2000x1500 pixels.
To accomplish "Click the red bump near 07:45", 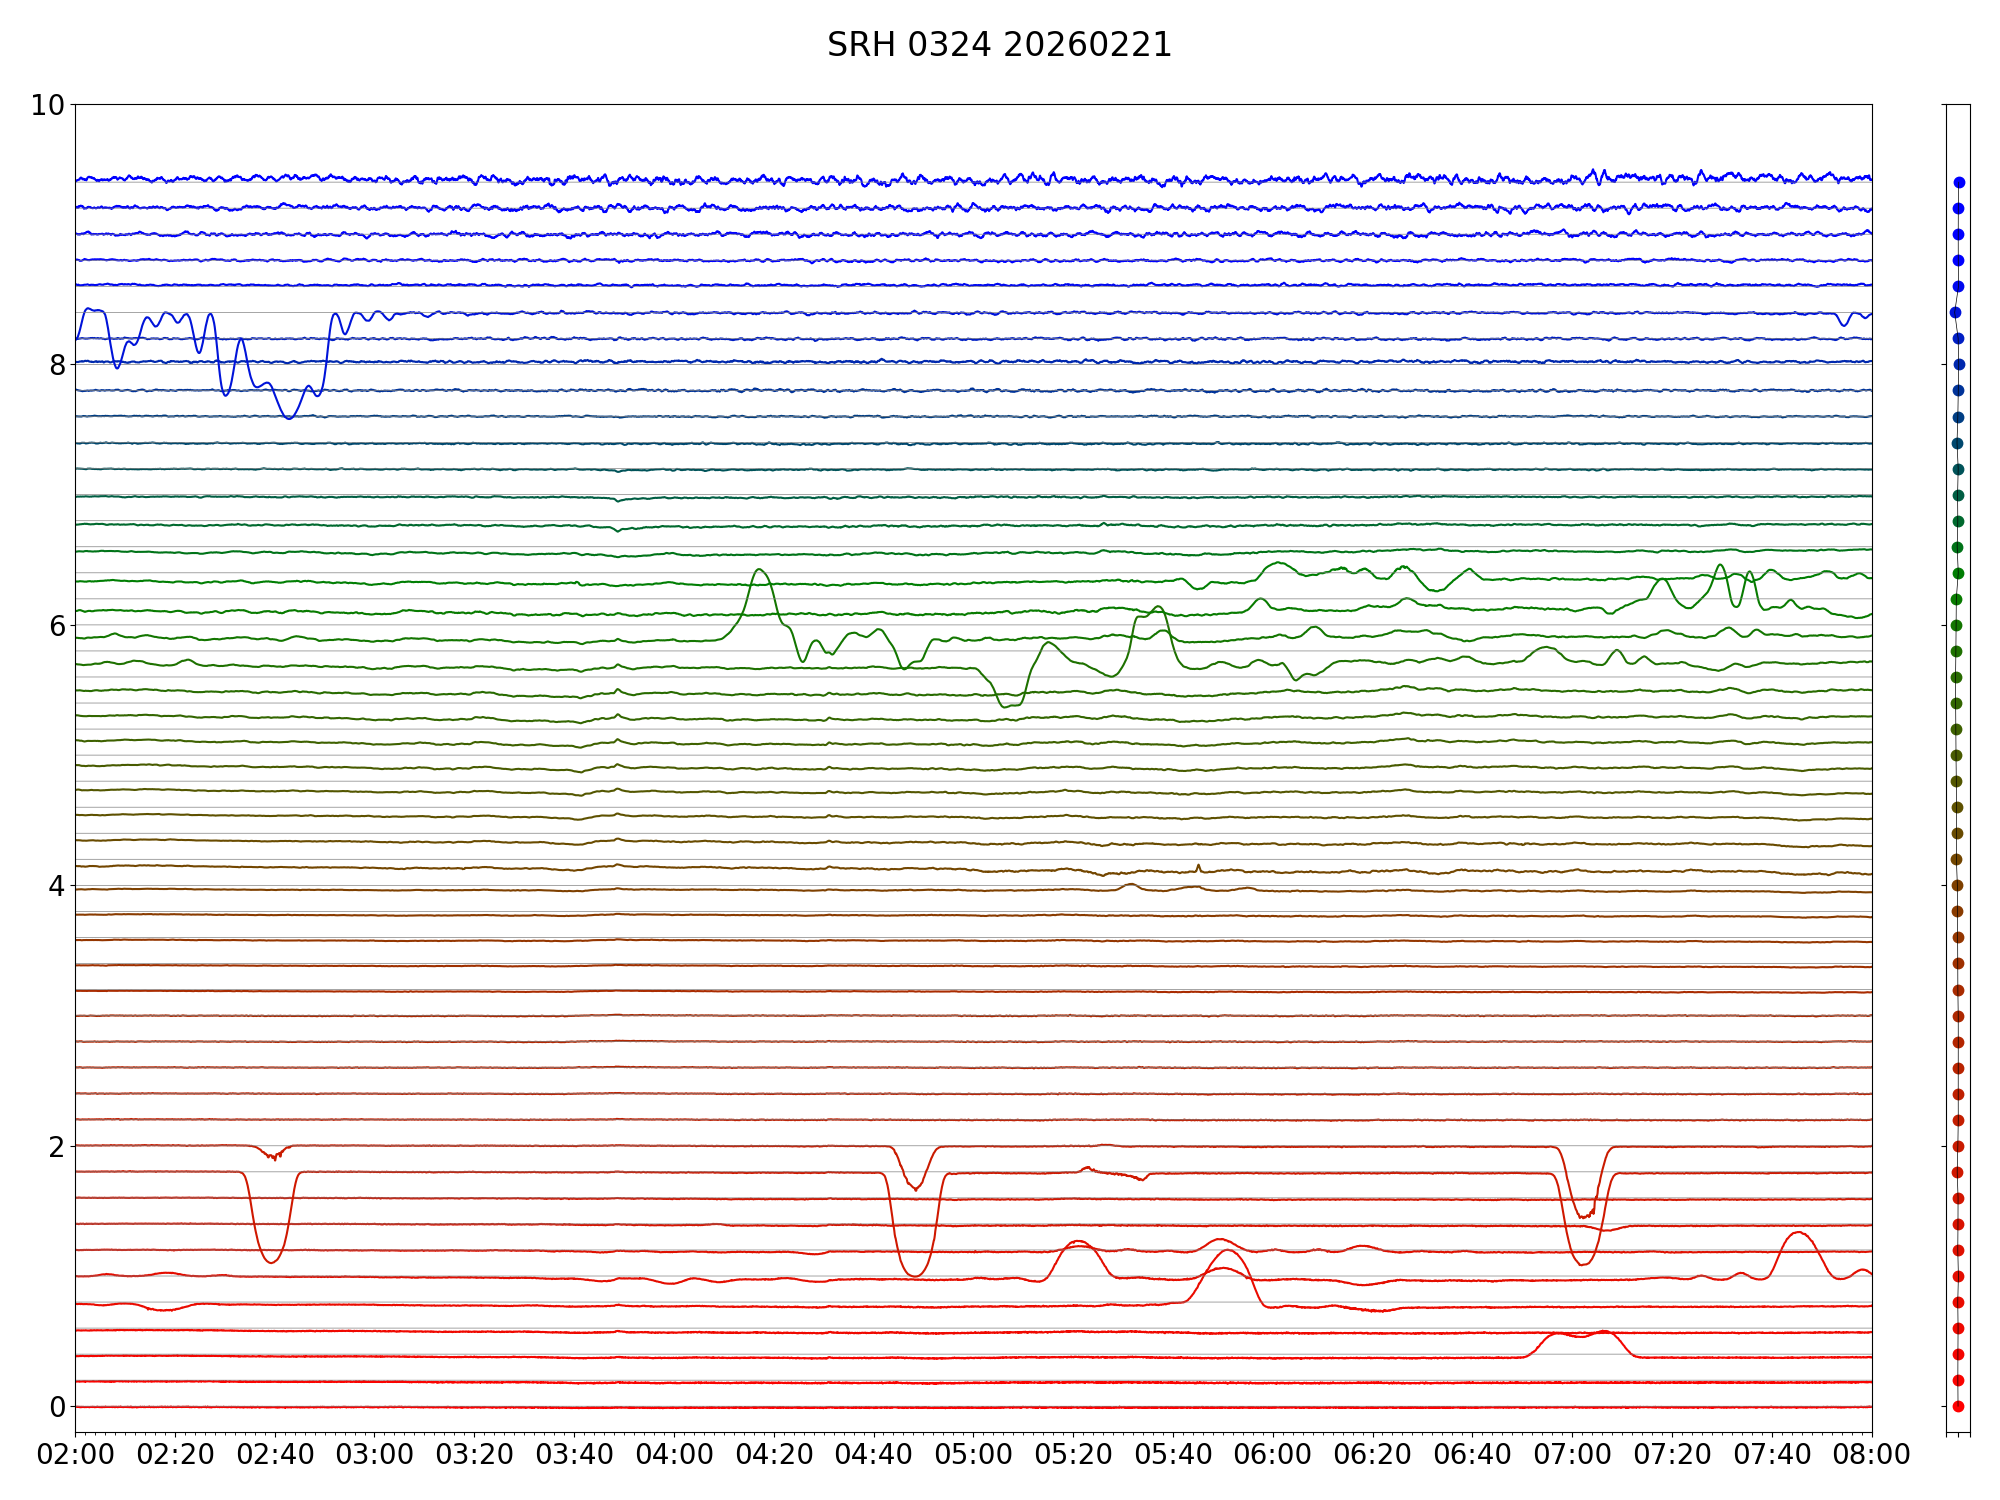I will [1798, 1233].
